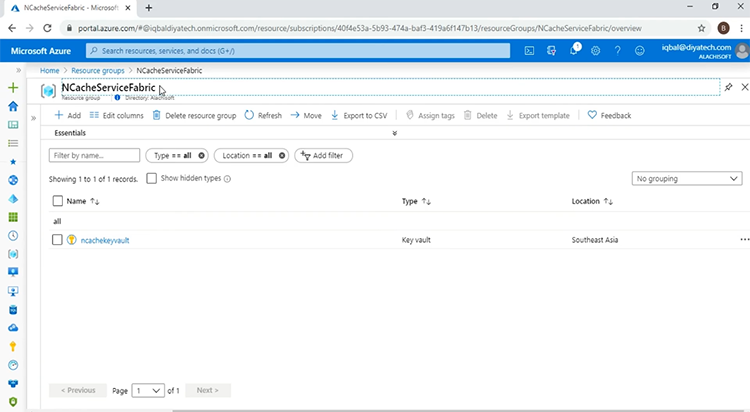Open Resource groups cube icon in sidebar
Screen dimensions: 750x412
tap(13, 254)
